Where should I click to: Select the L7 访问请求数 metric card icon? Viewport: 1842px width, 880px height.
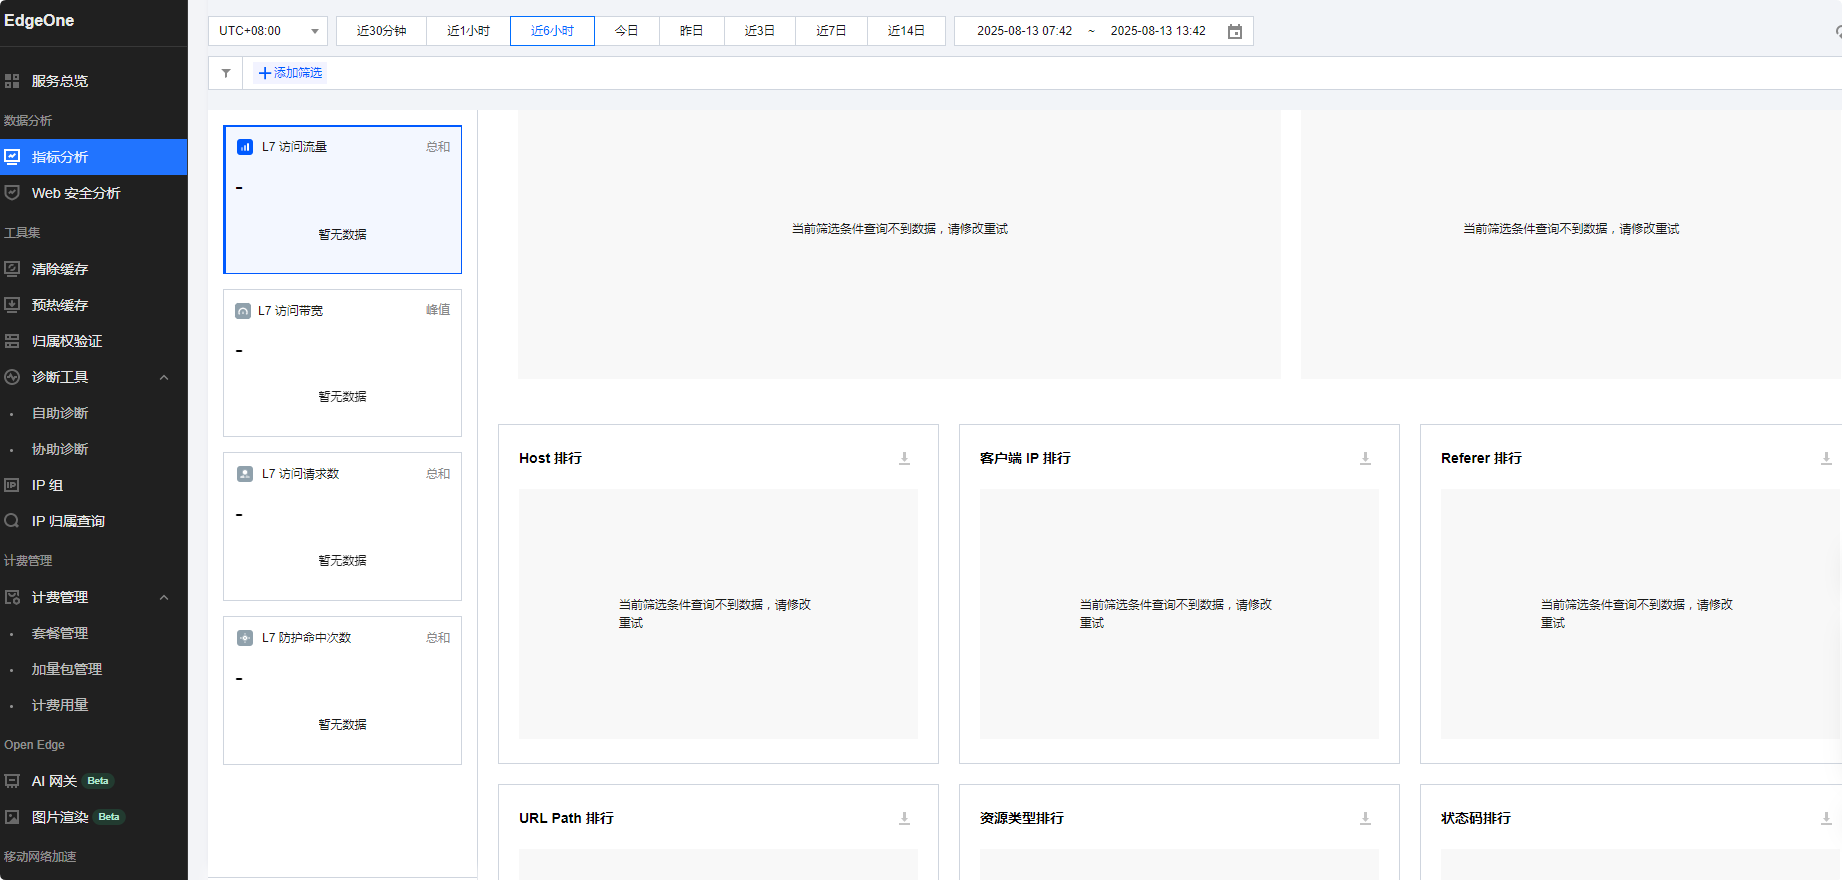tap(245, 474)
